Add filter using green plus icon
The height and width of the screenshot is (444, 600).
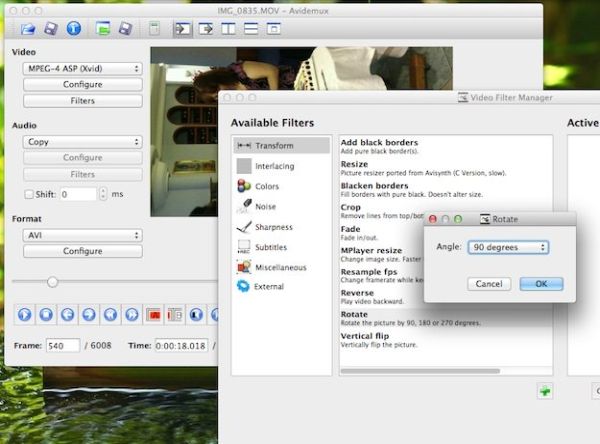point(544,390)
